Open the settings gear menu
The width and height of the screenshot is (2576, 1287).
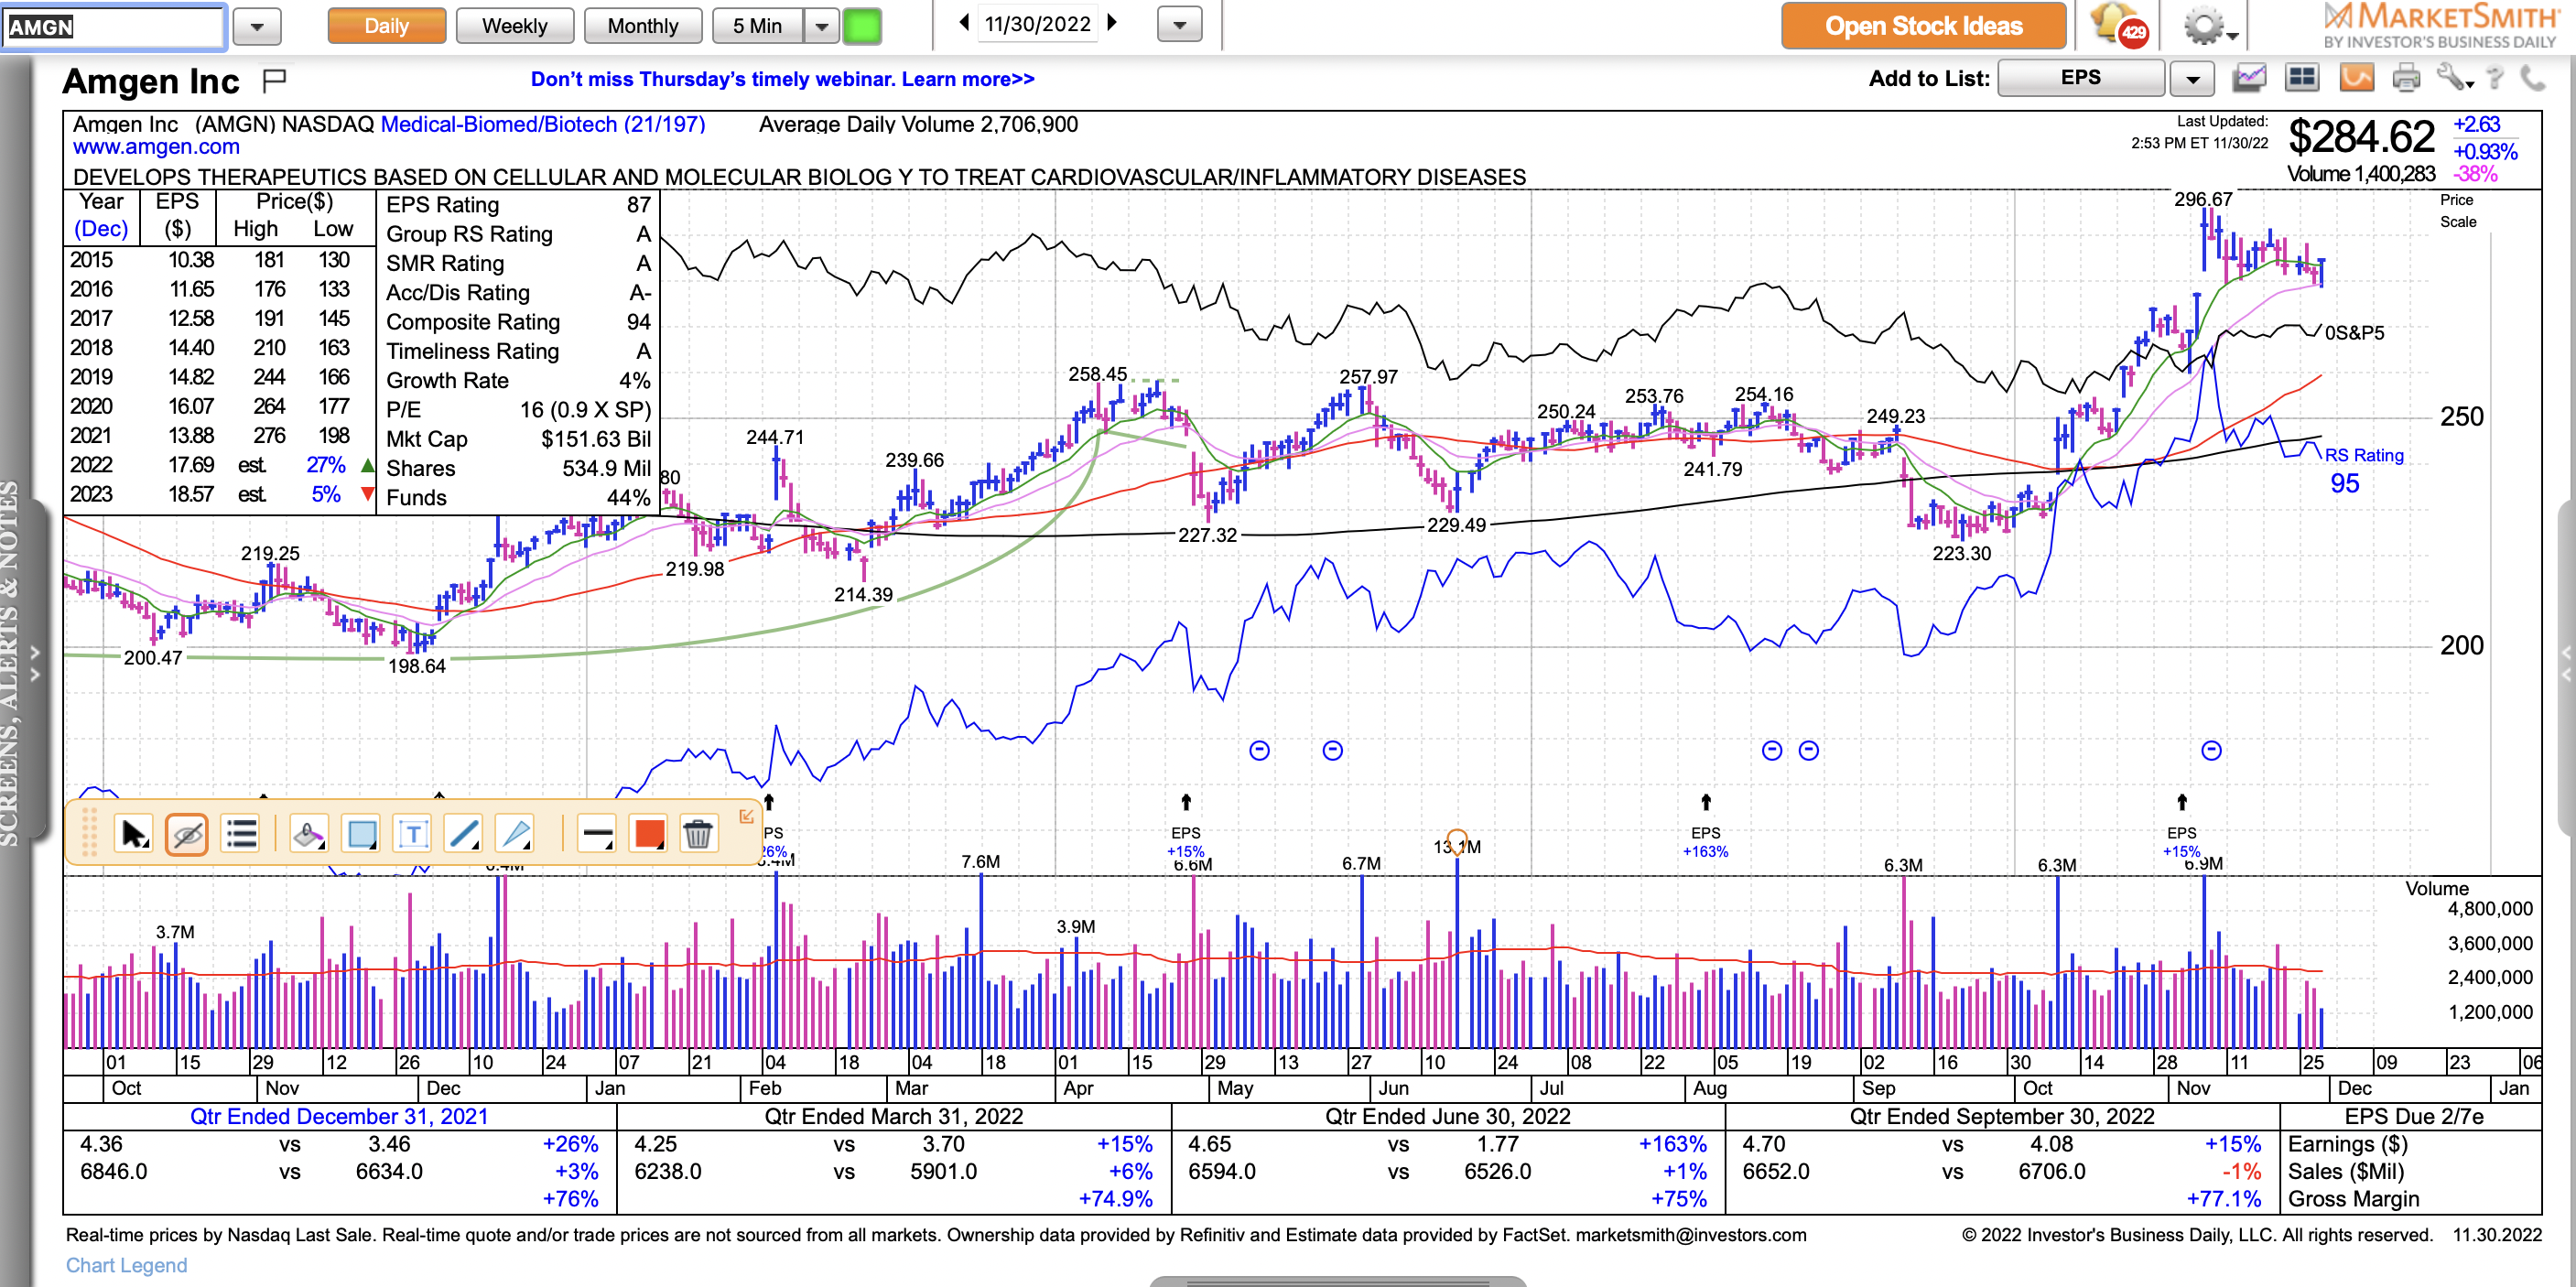[x=2209, y=26]
